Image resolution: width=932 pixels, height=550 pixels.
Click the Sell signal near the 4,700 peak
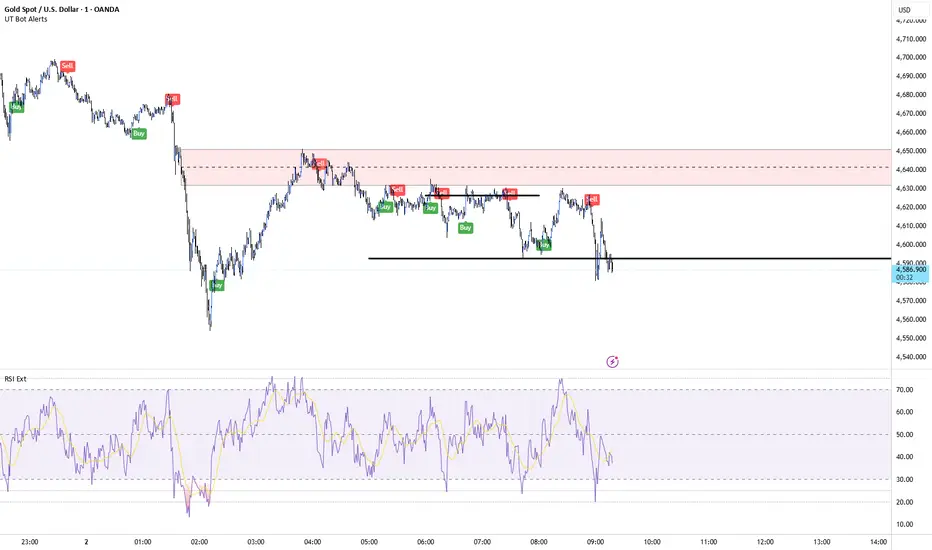[x=68, y=66]
